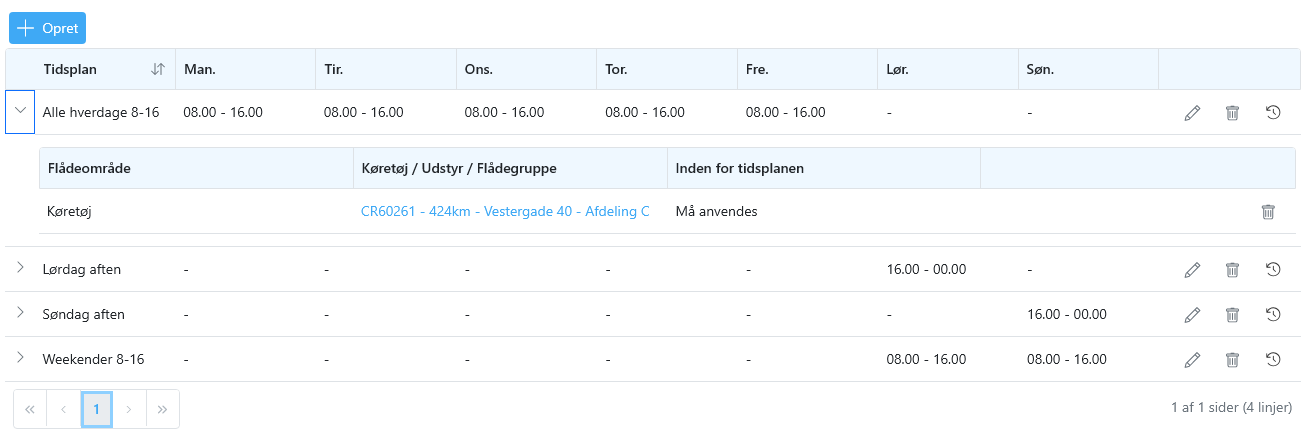
Task: Sort by the Tidsplan column
Action: click(x=157, y=70)
